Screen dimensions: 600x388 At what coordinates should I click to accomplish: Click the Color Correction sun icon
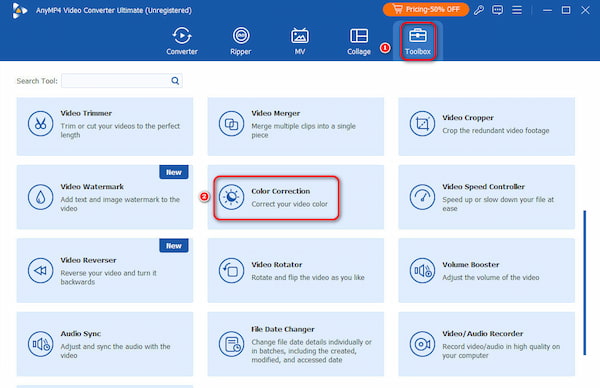coord(231,197)
